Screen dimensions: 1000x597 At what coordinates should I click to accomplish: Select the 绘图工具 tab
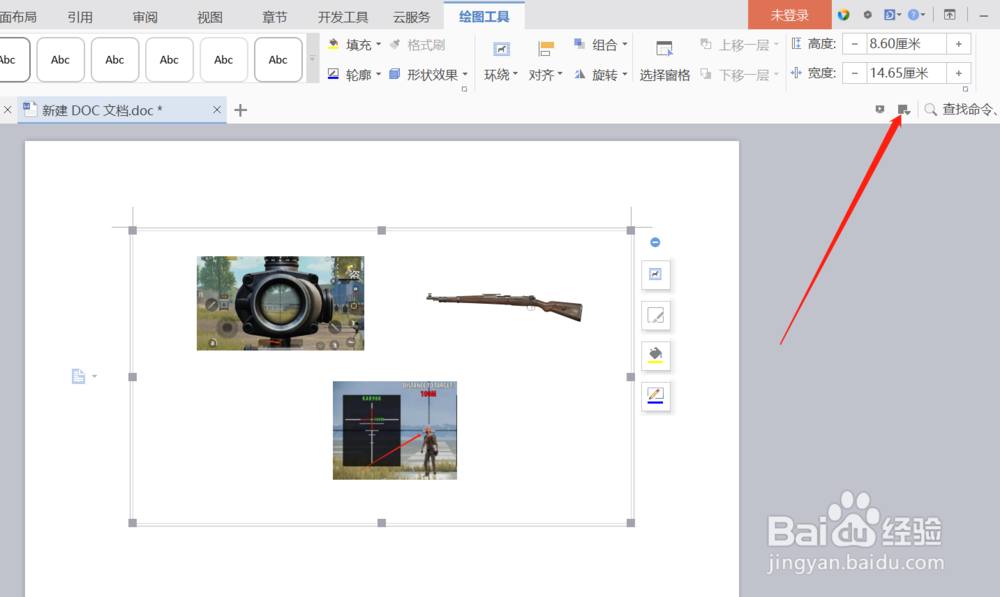click(484, 17)
